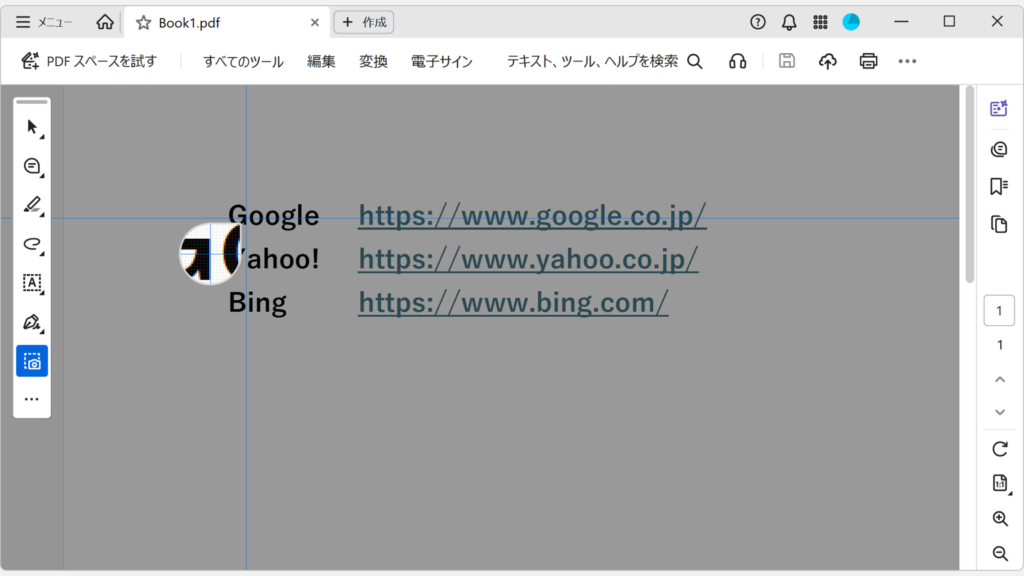Switch to the Book1.pdf tab
The image size is (1024, 576).
226,23
